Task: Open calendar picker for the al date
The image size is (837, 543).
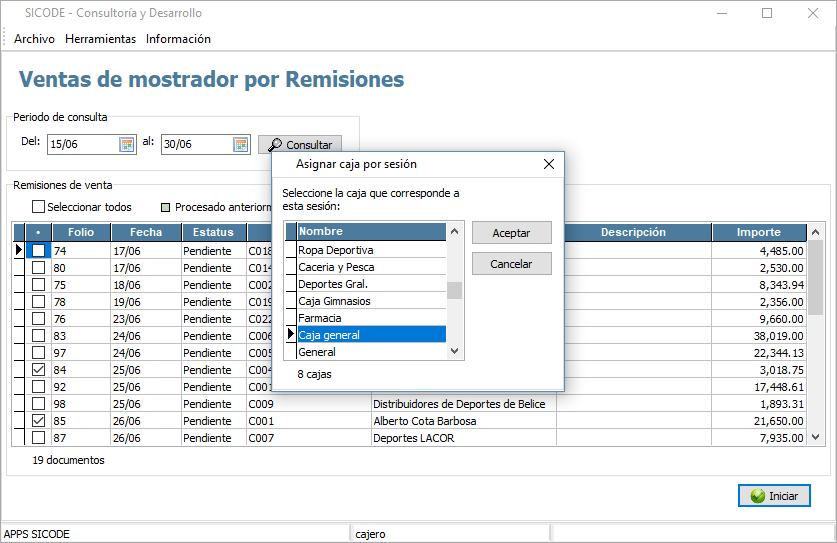Action: (x=241, y=144)
